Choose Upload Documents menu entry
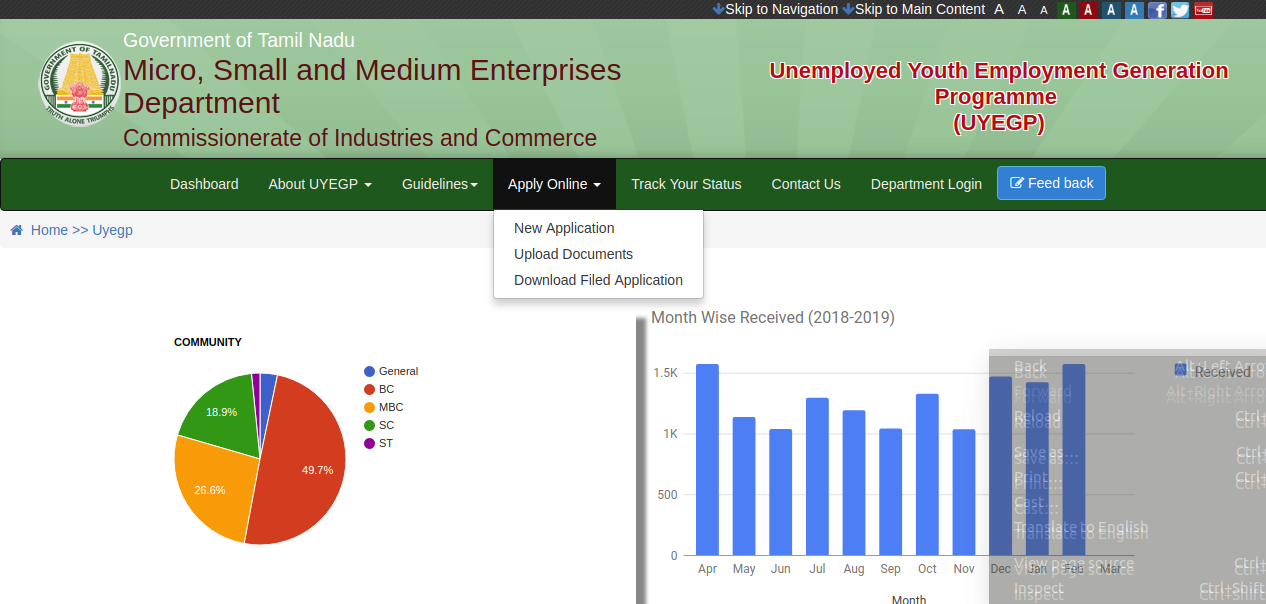The width and height of the screenshot is (1266, 604). 573,254
